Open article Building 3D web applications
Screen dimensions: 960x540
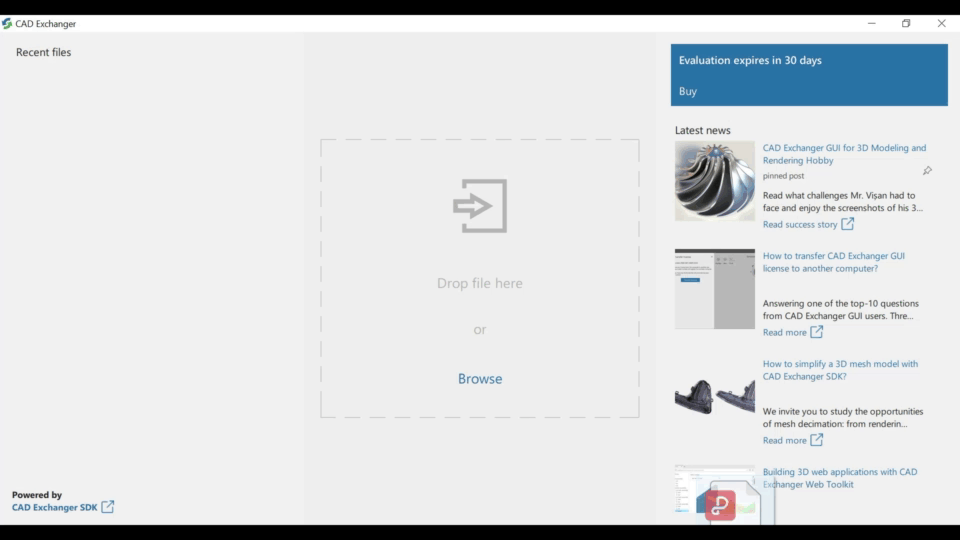coord(839,478)
